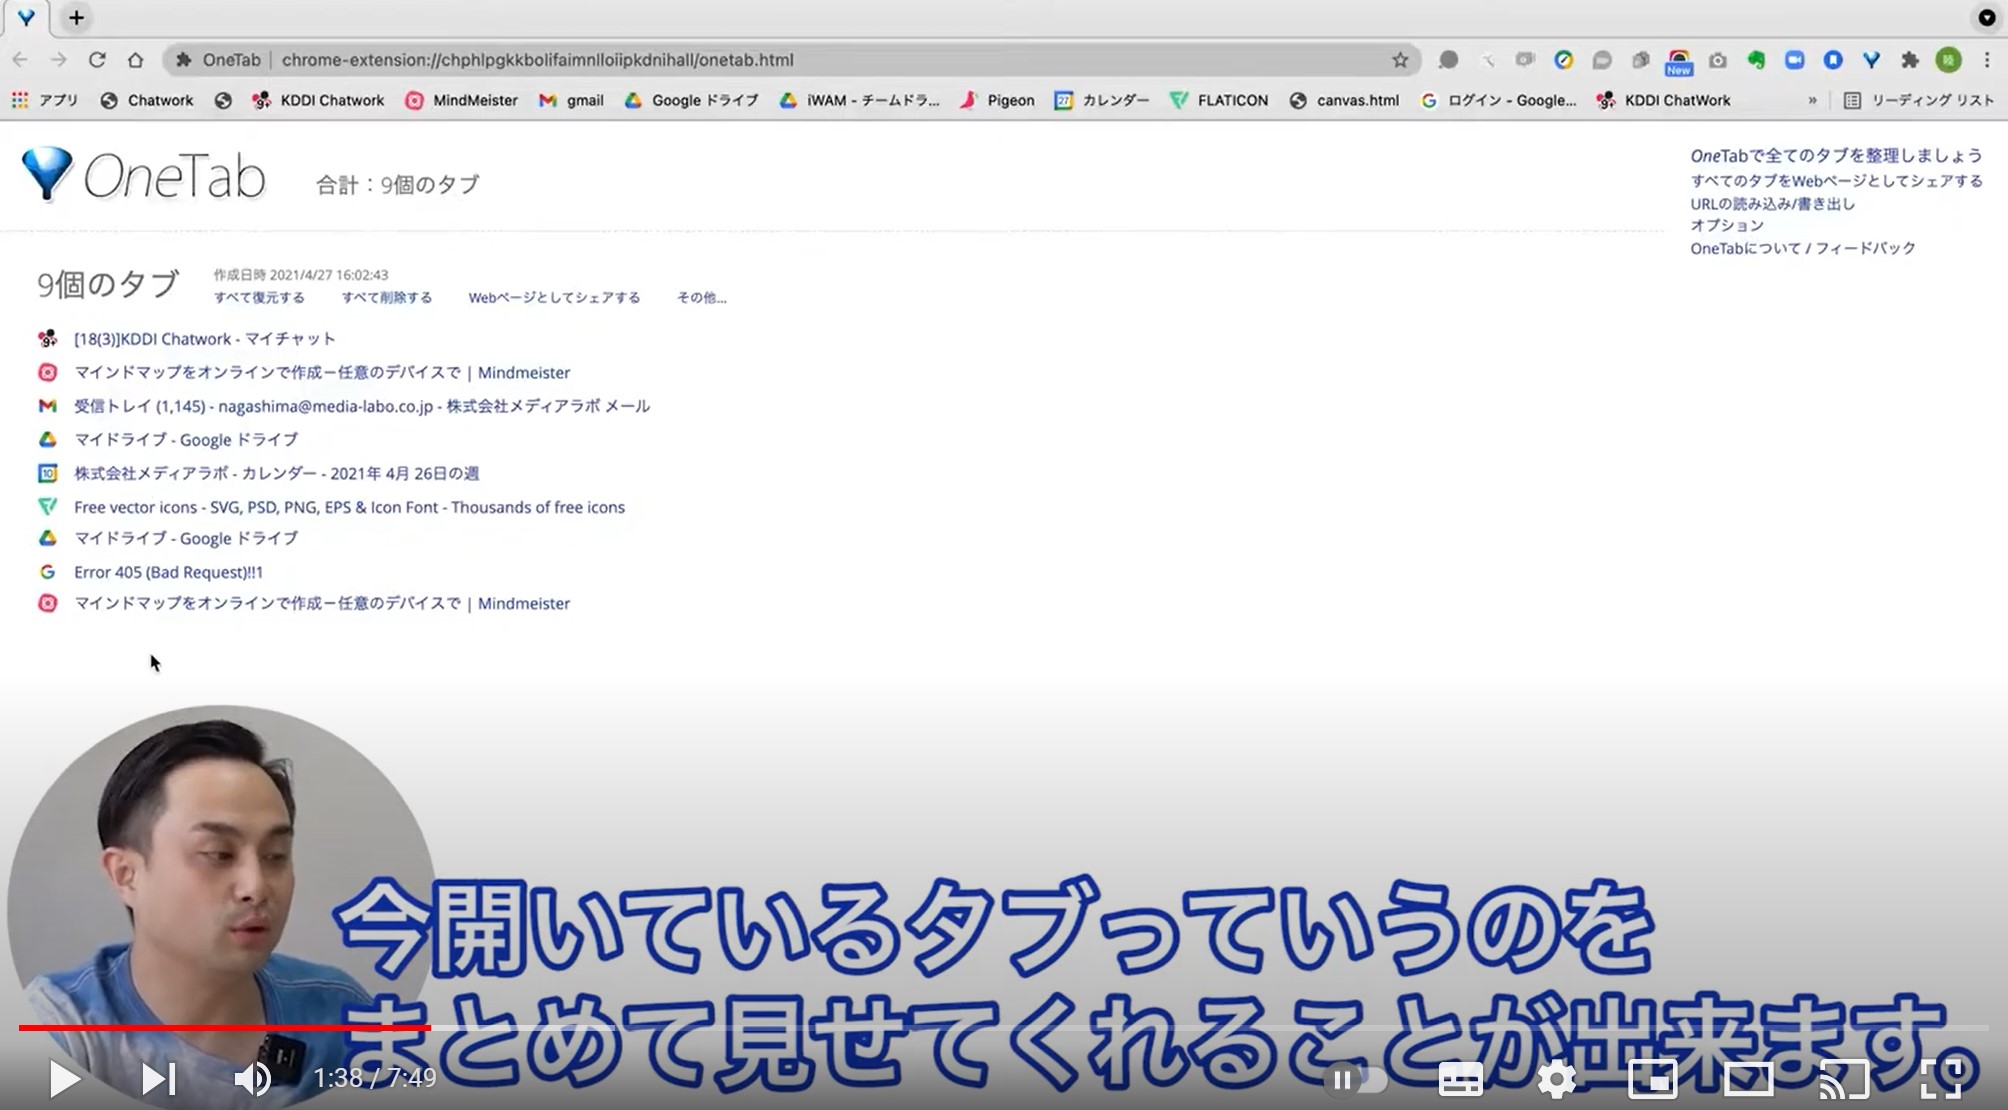This screenshot has height=1110, width=2008.
Task: Enable theater mode view
Action: 1748,1080
